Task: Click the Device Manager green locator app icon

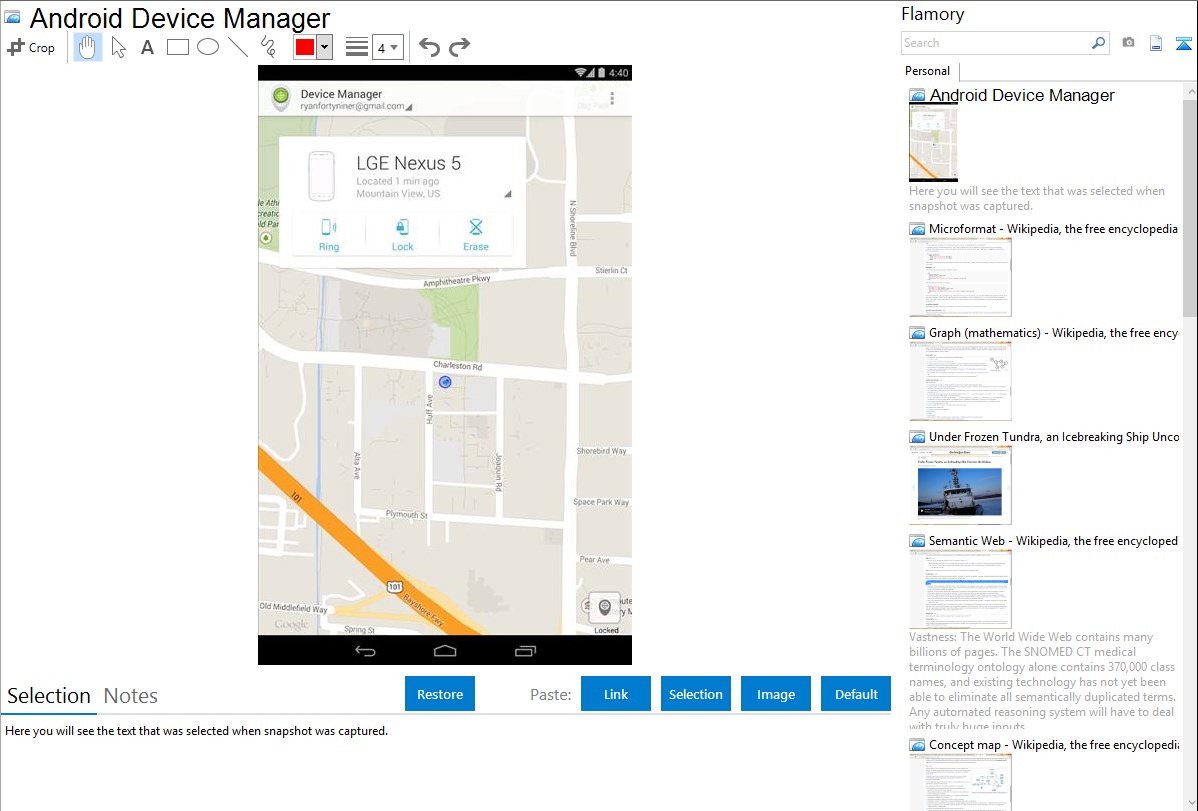Action: coord(281,97)
